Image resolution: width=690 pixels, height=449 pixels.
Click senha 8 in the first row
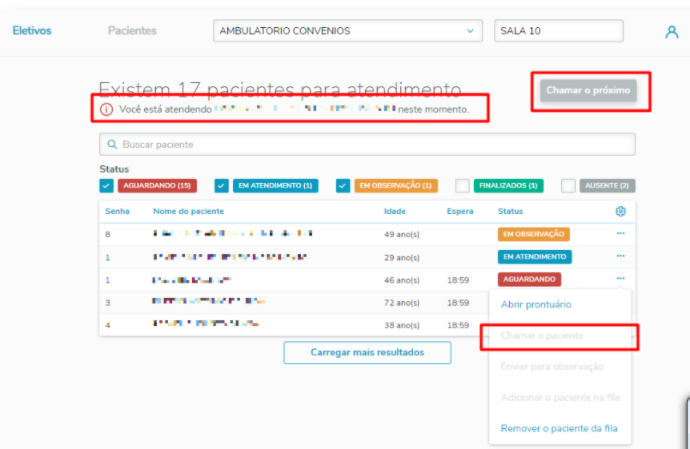(x=108, y=235)
